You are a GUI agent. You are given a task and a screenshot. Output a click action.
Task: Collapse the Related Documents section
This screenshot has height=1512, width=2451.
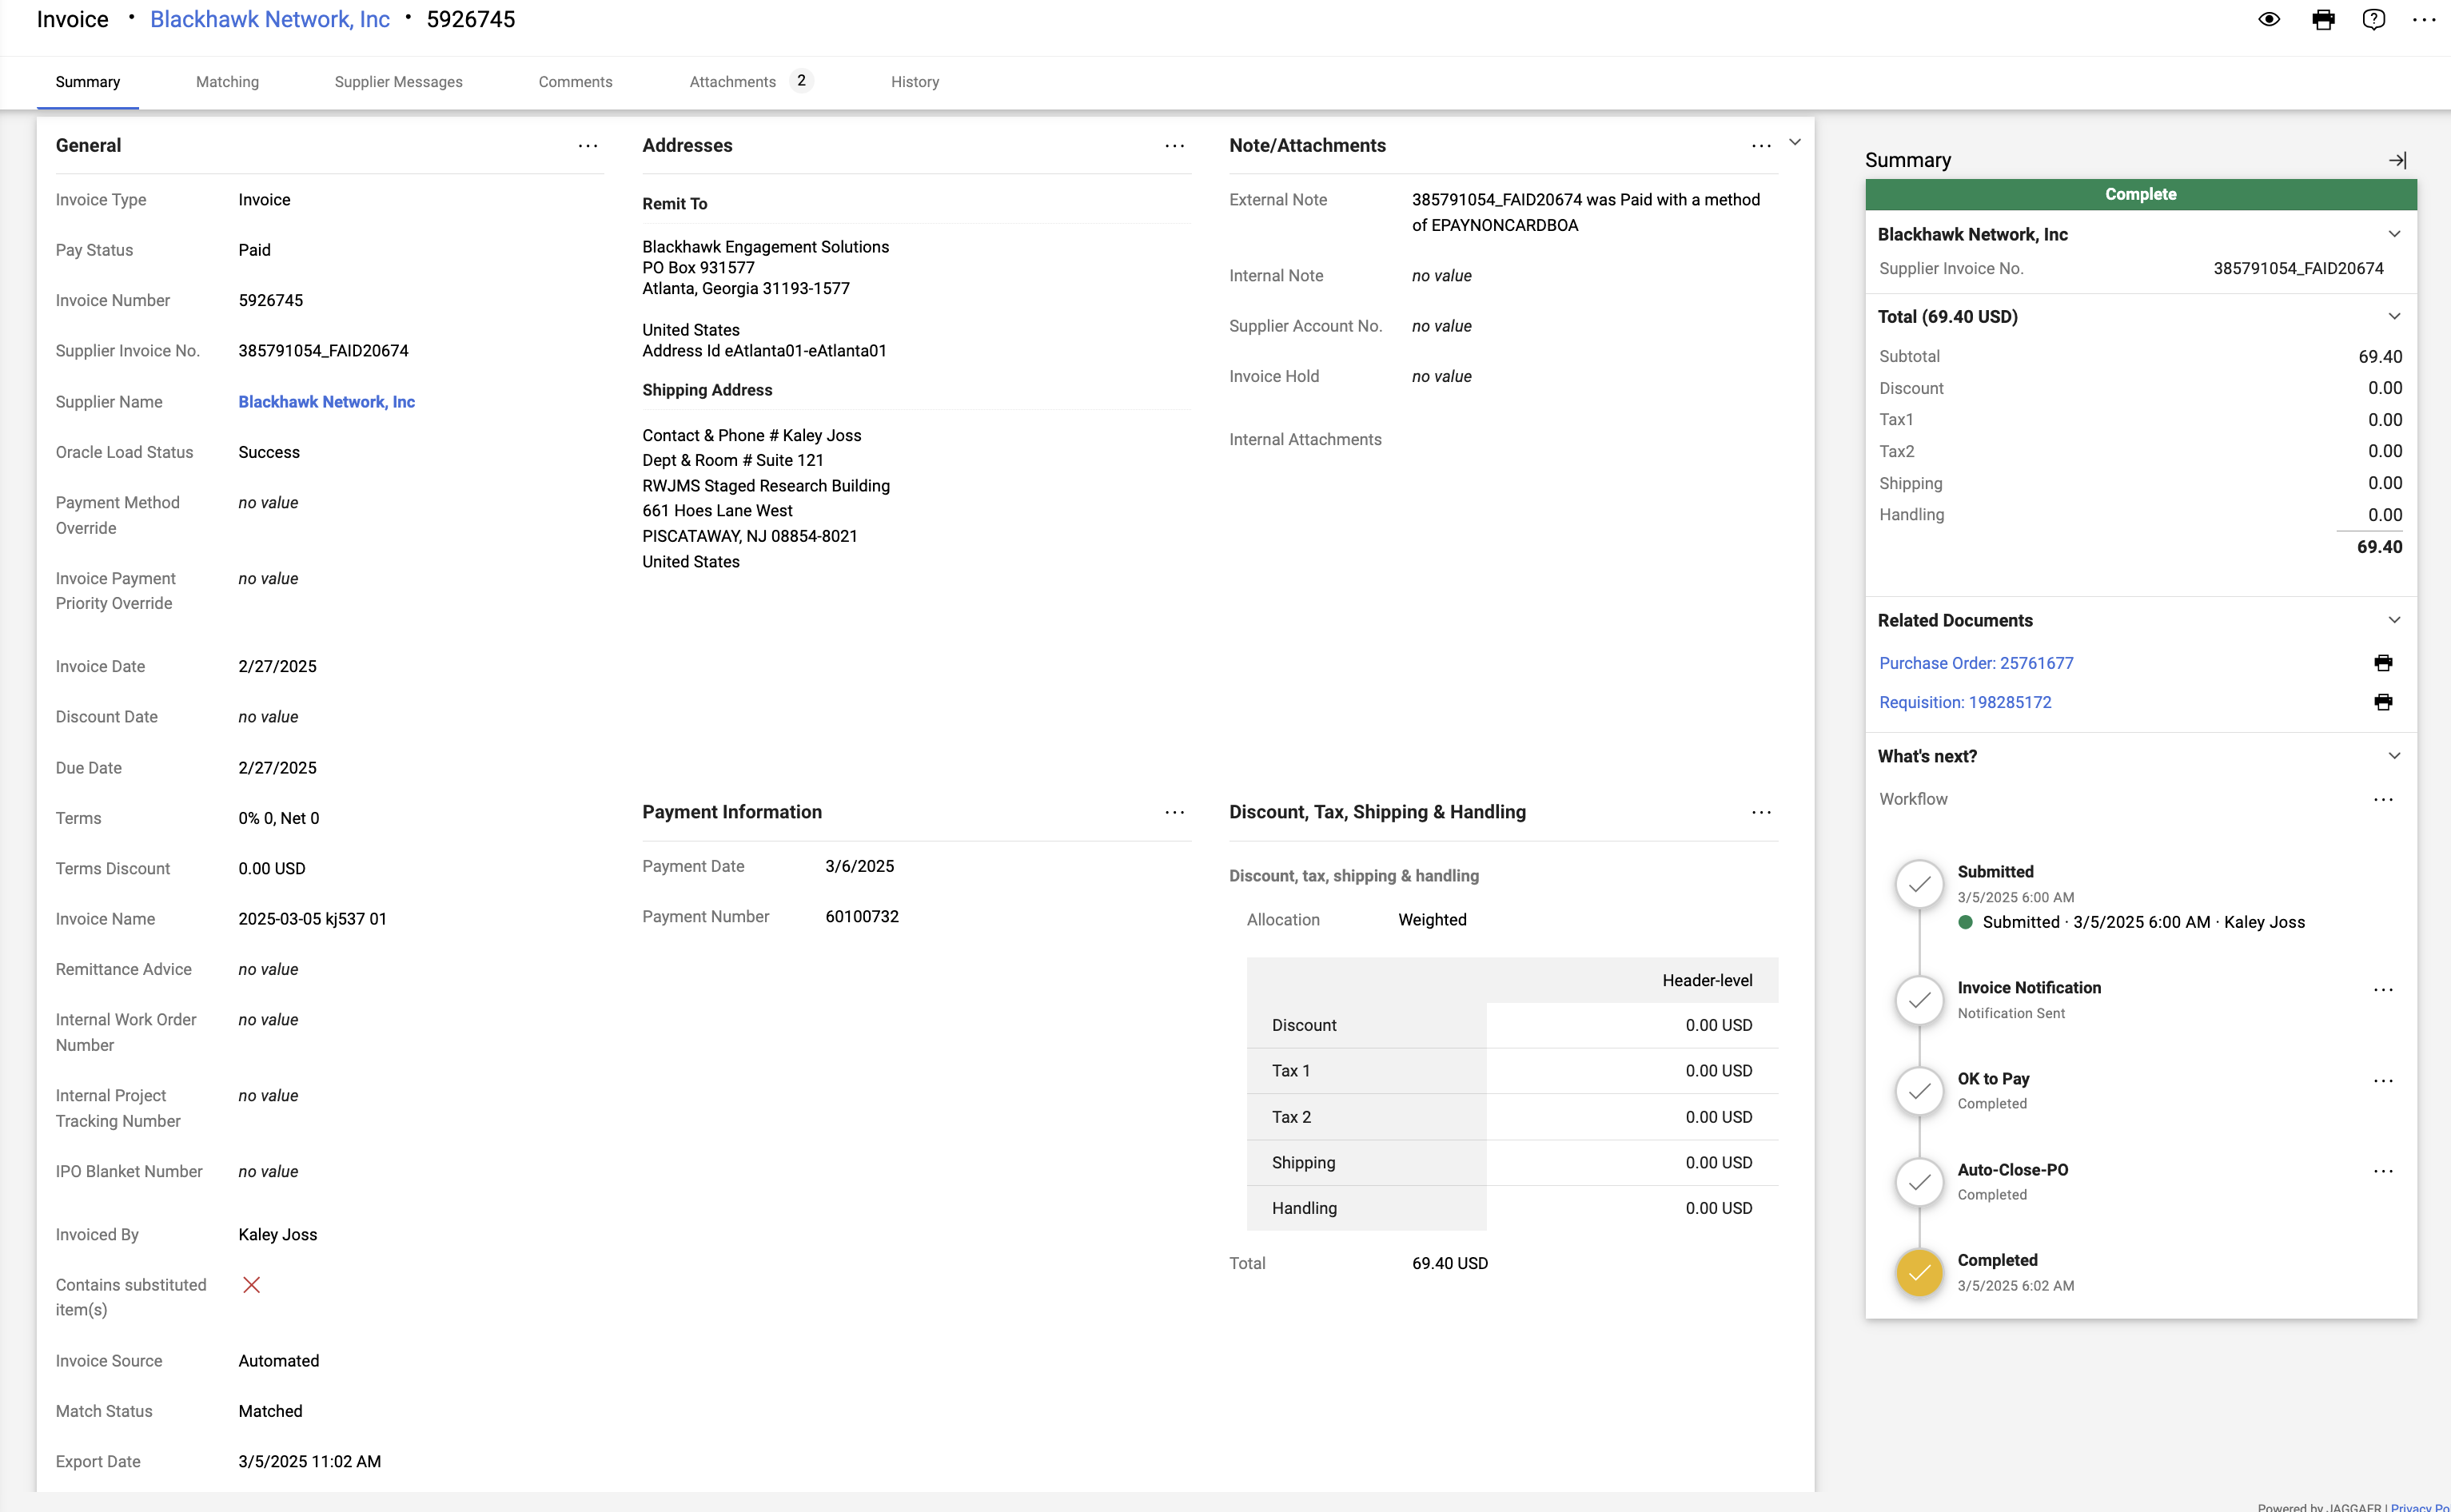2394,620
